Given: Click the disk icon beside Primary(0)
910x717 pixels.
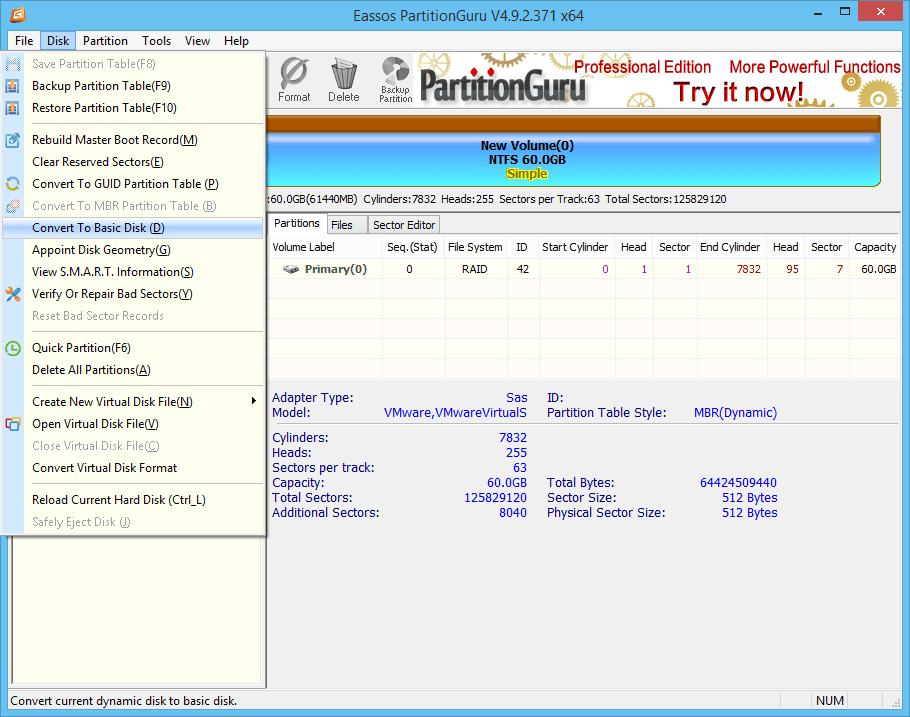Looking at the screenshot, I should pos(291,269).
